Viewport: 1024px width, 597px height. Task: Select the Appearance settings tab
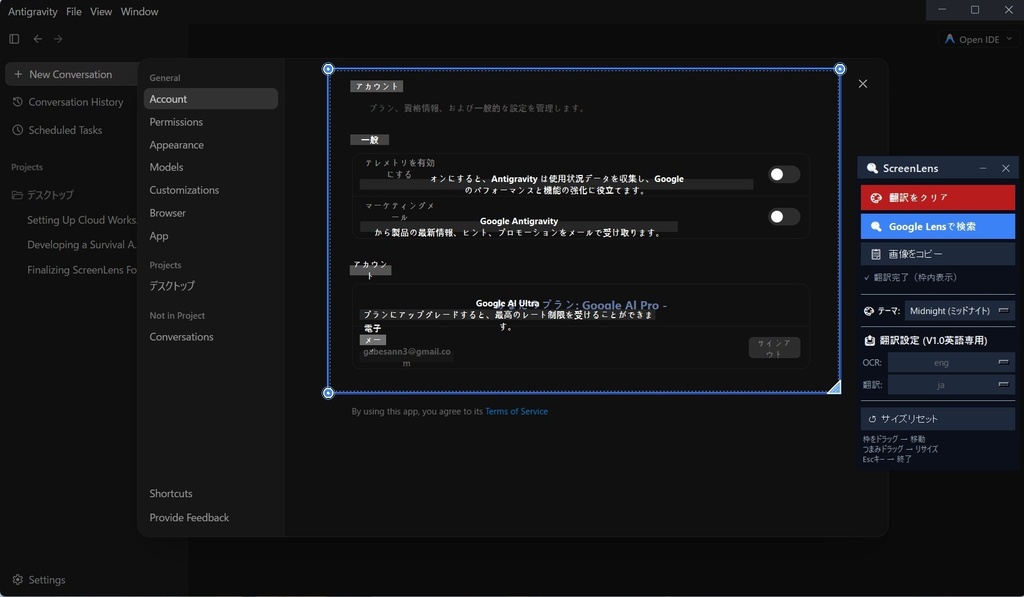(211, 145)
